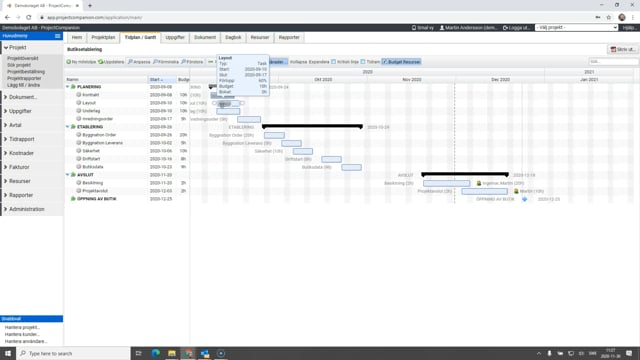
Task: Select the Underlag task icon
Action: coord(79,111)
